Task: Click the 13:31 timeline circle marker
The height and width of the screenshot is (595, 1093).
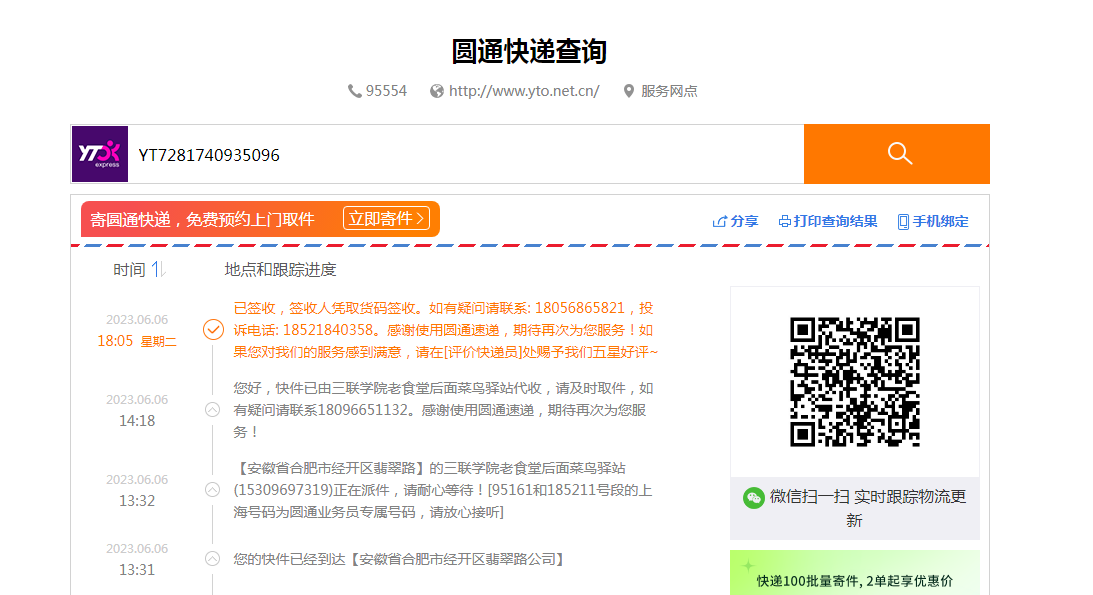Action: click(x=213, y=559)
